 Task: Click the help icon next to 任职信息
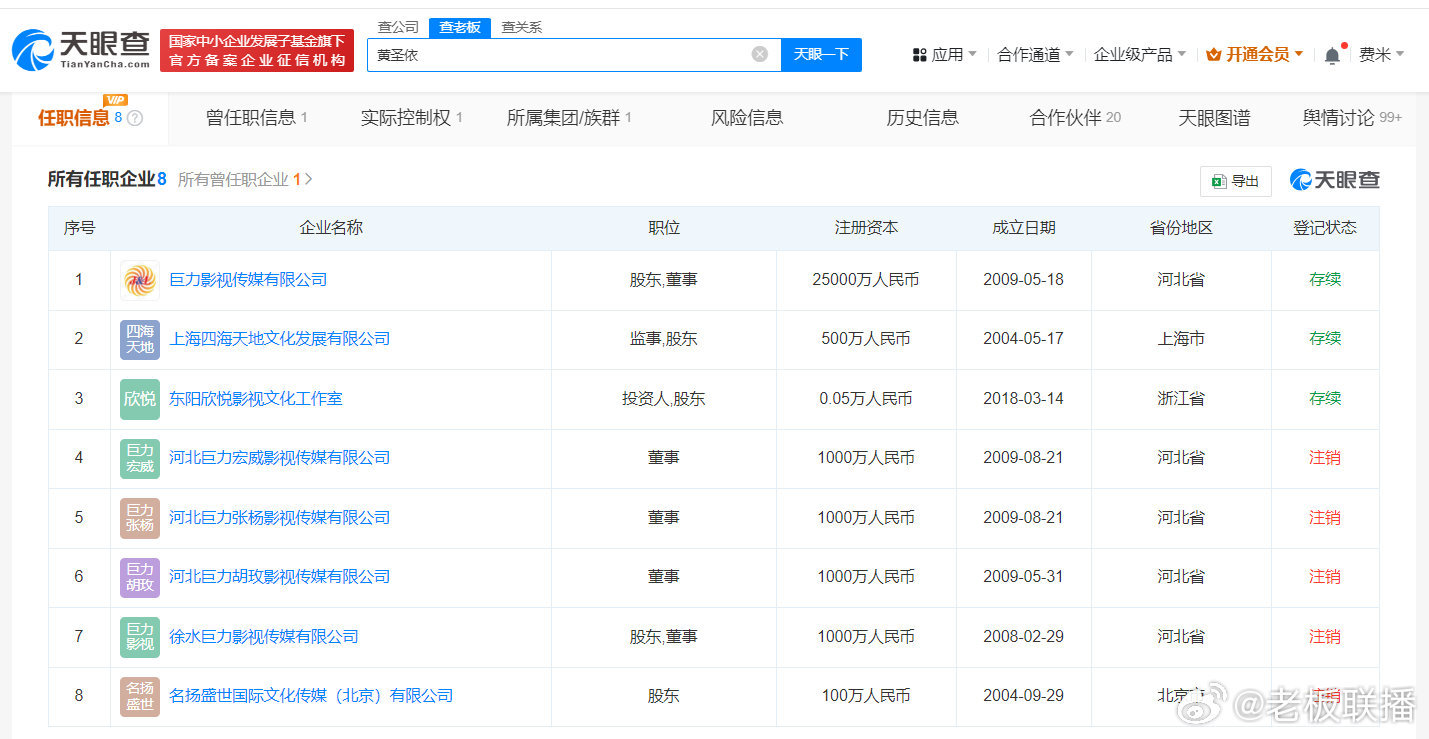coord(135,118)
